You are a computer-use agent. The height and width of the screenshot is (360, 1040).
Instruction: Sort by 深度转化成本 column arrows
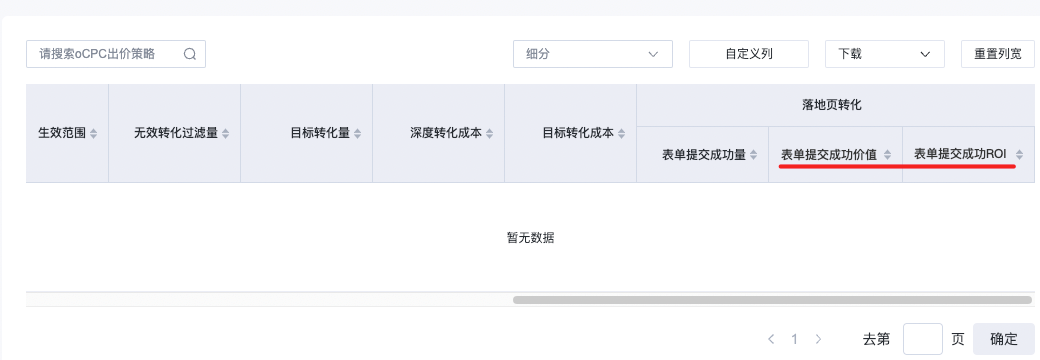(x=489, y=134)
